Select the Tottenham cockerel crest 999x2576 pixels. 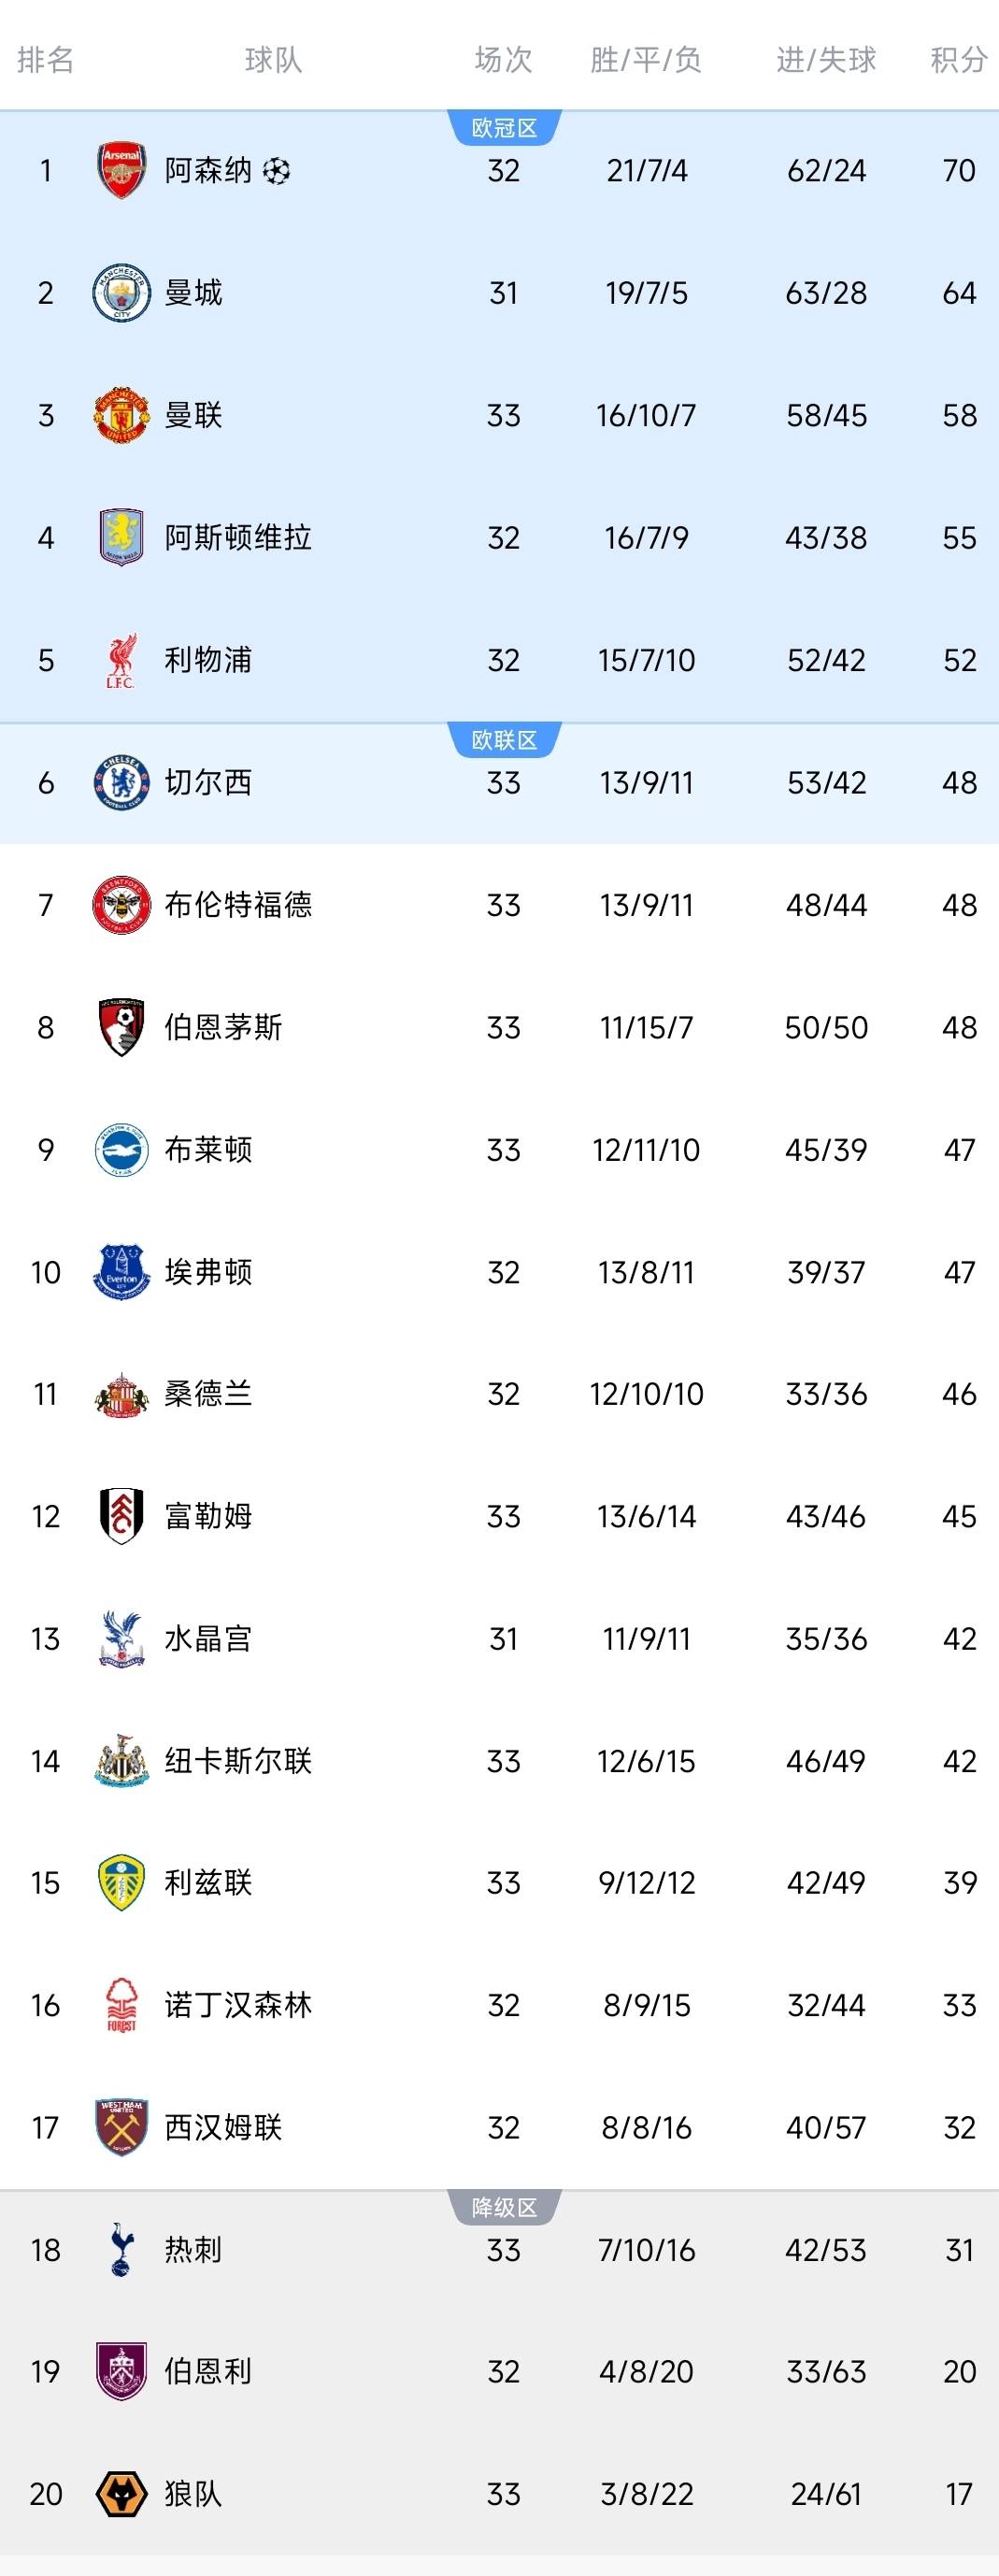click(x=121, y=2250)
